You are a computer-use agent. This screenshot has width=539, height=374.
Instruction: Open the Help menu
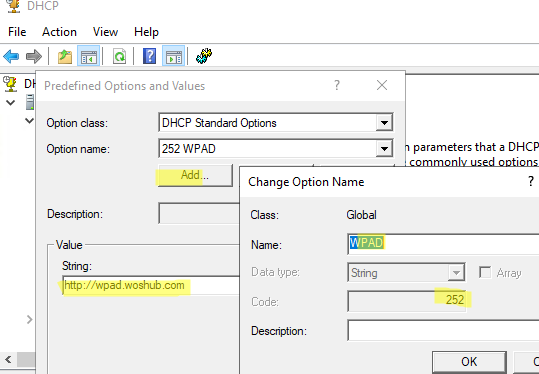tap(146, 32)
